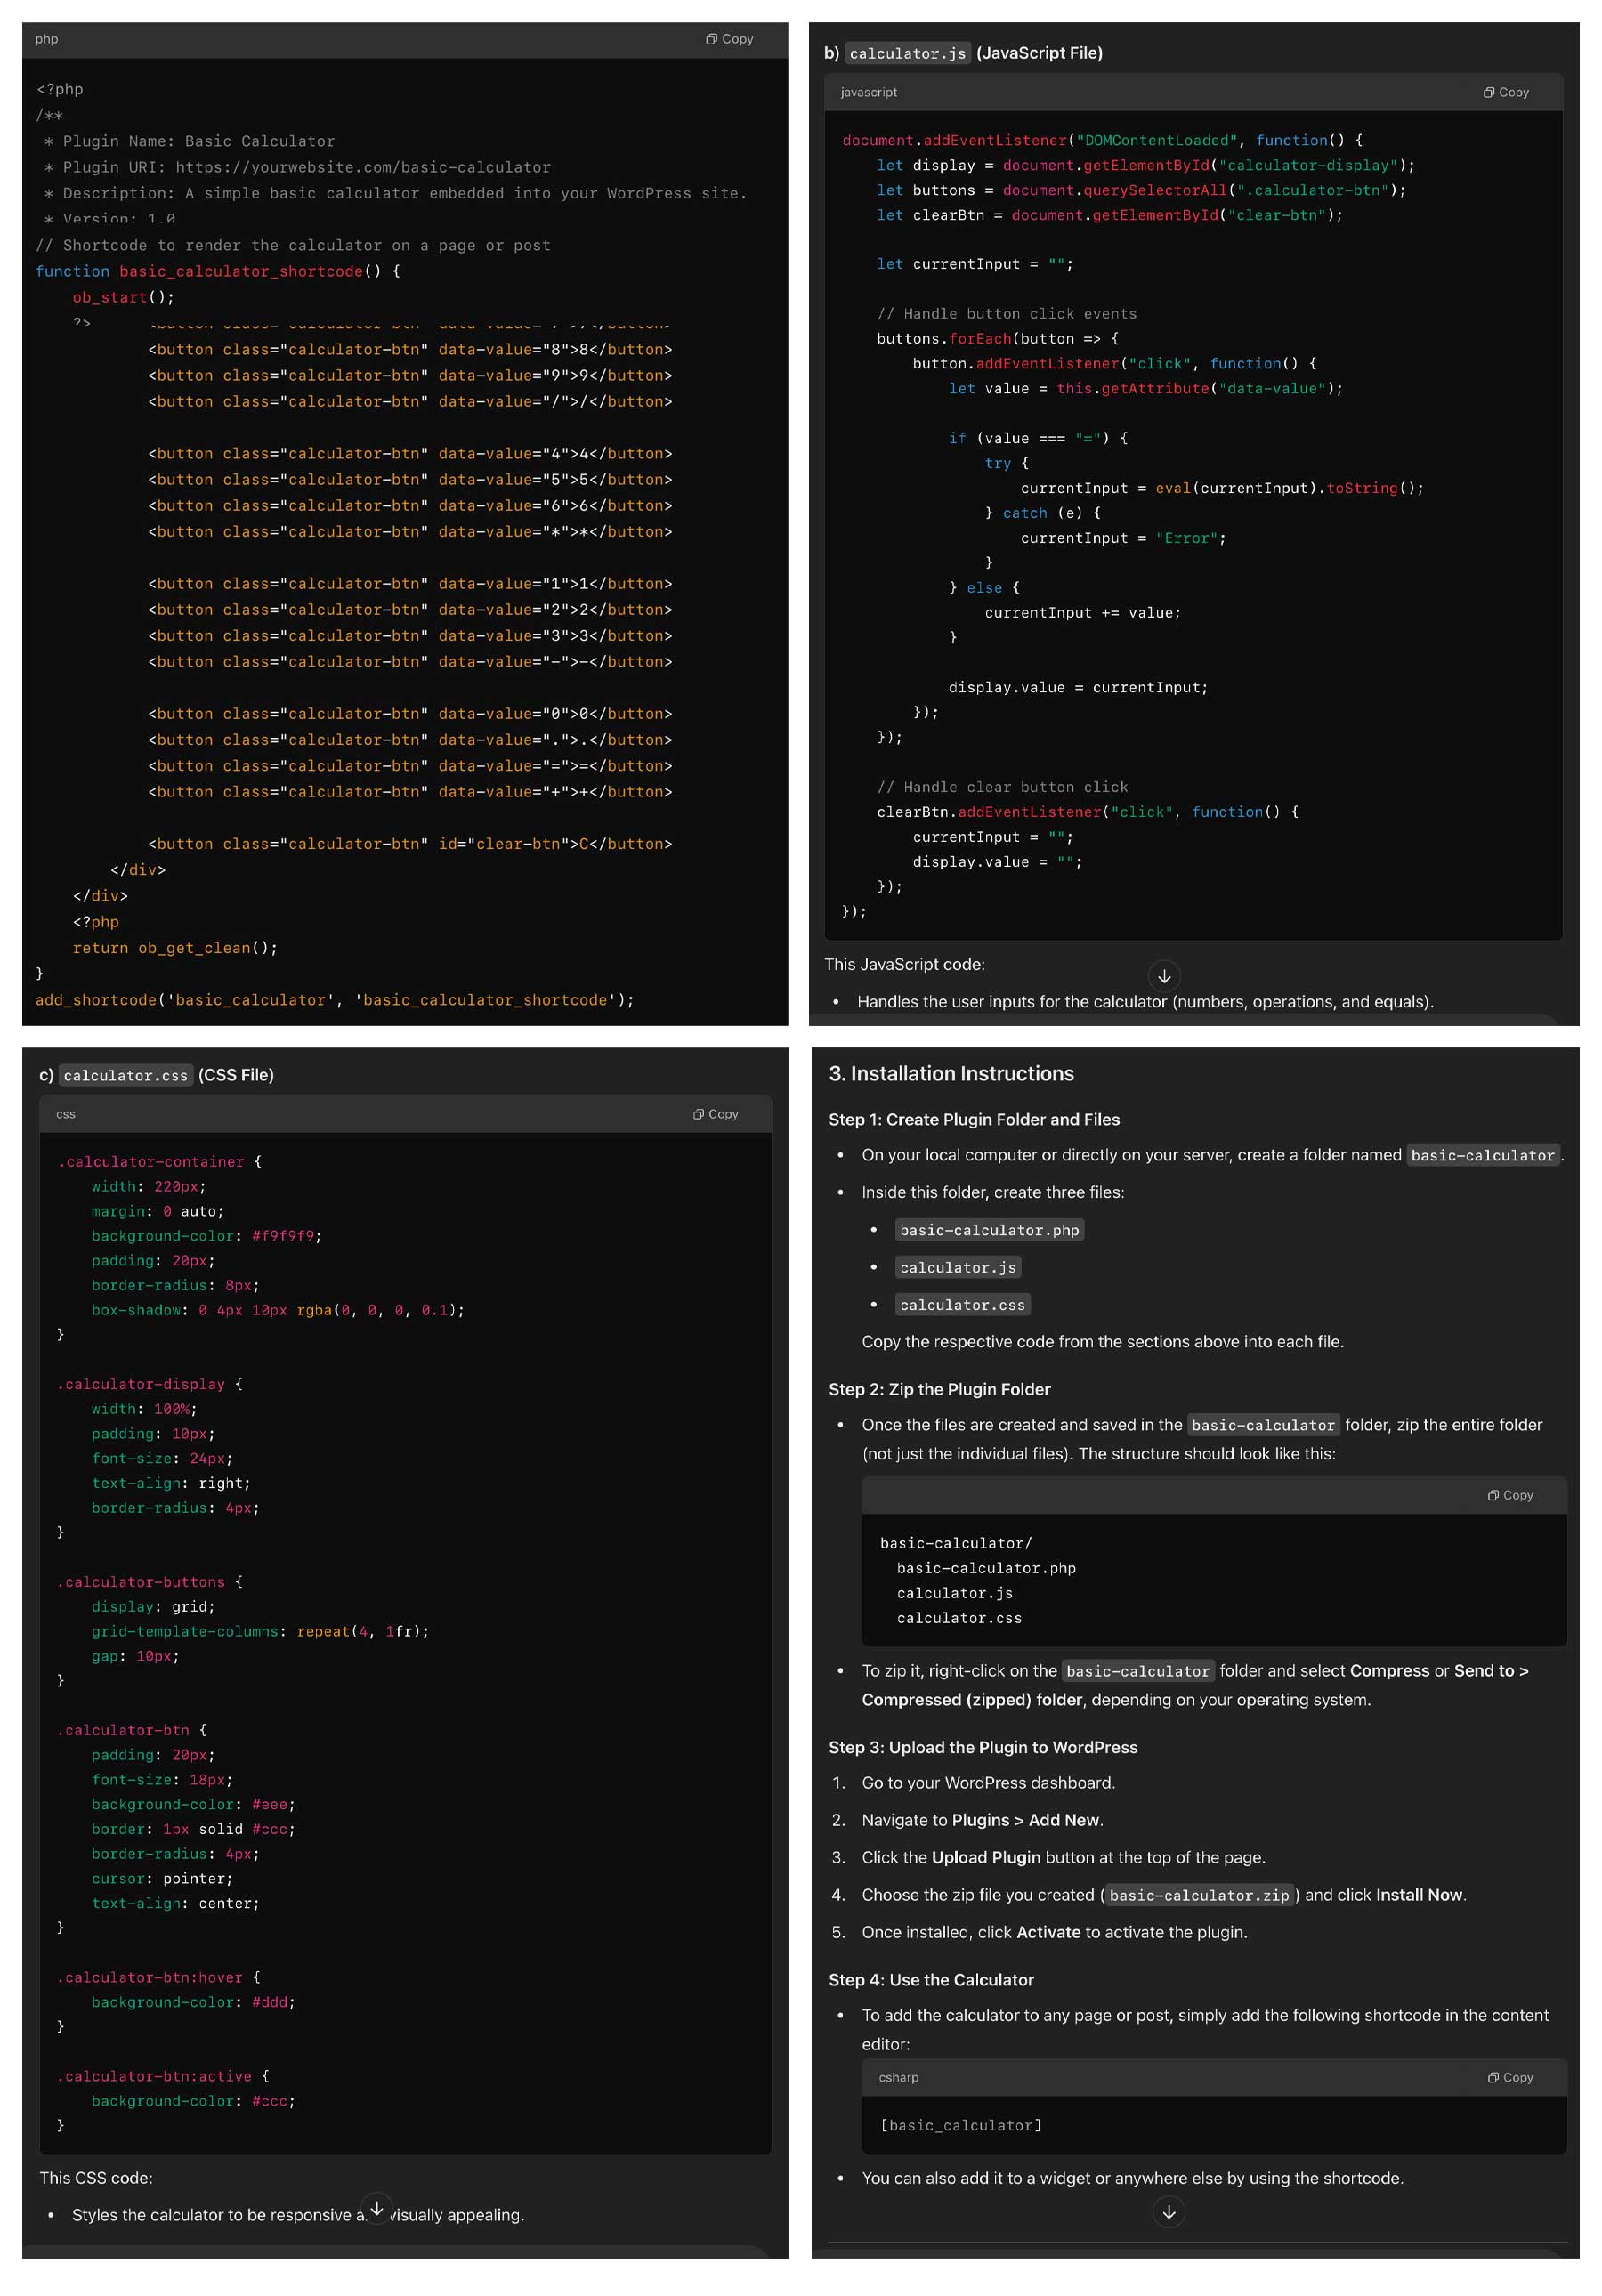Click the down arrow at the instructions bottom

[1169, 2212]
